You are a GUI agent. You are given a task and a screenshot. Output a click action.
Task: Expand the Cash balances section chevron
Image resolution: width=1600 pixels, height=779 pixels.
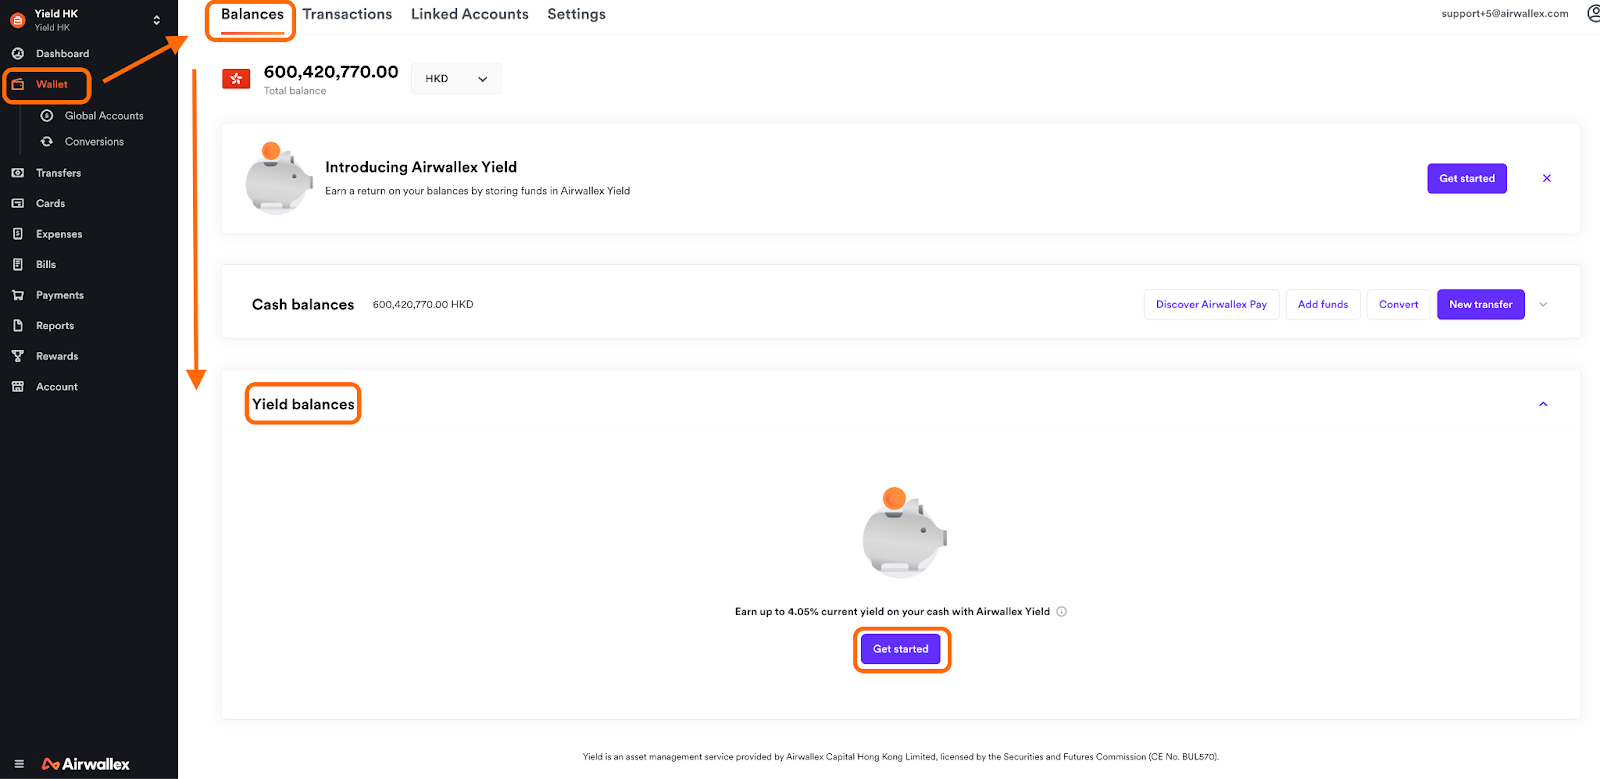pyautogui.click(x=1543, y=305)
